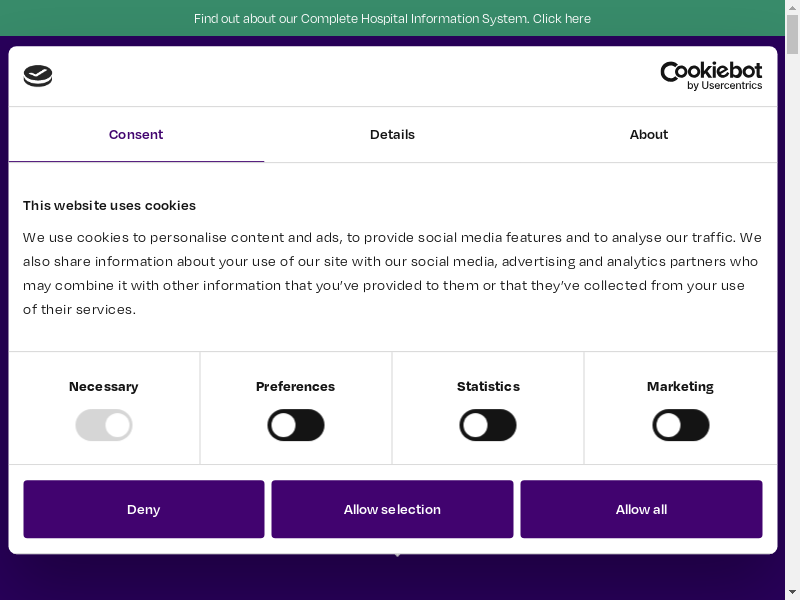Open the Complete Hospital Information System banner link
Screen dimensions: 800x600
pos(392,18)
